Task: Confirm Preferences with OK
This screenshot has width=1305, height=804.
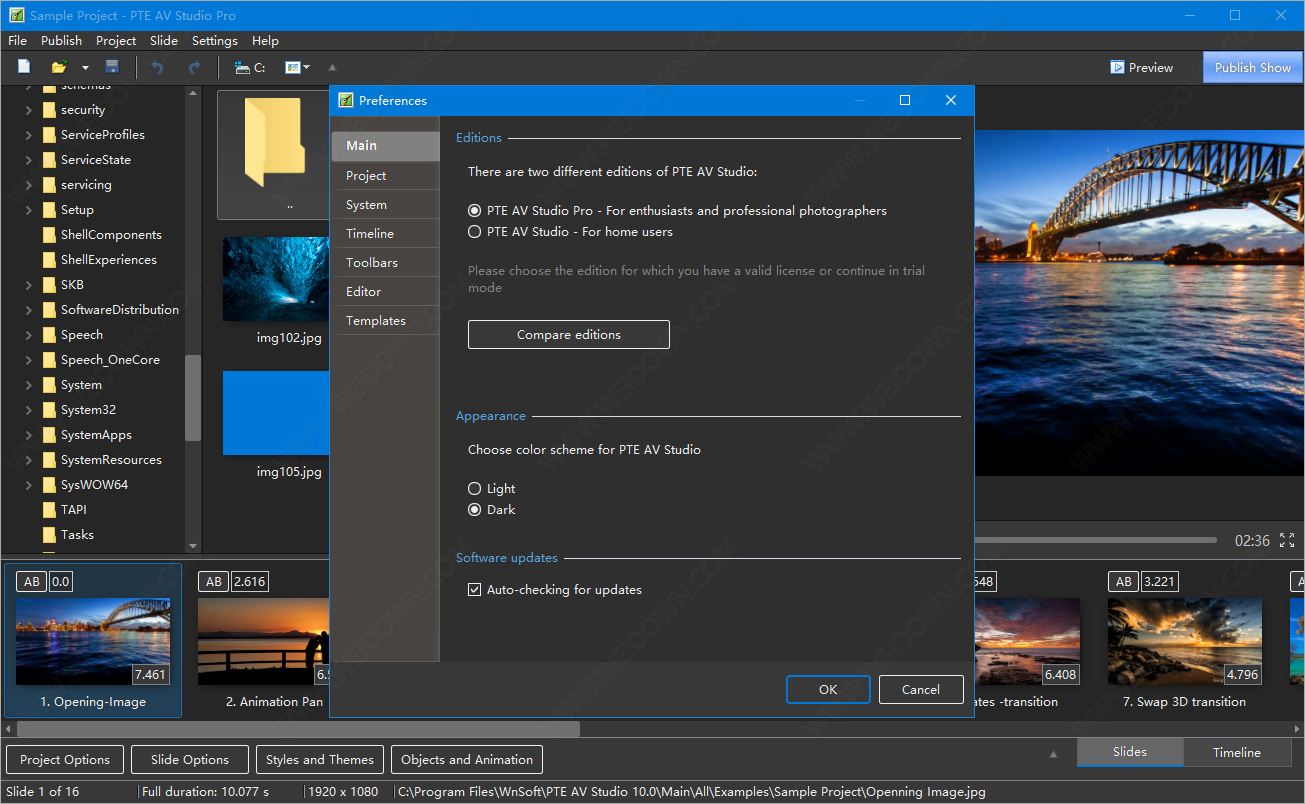Action: pyautogui.click(x=828, y=690)
